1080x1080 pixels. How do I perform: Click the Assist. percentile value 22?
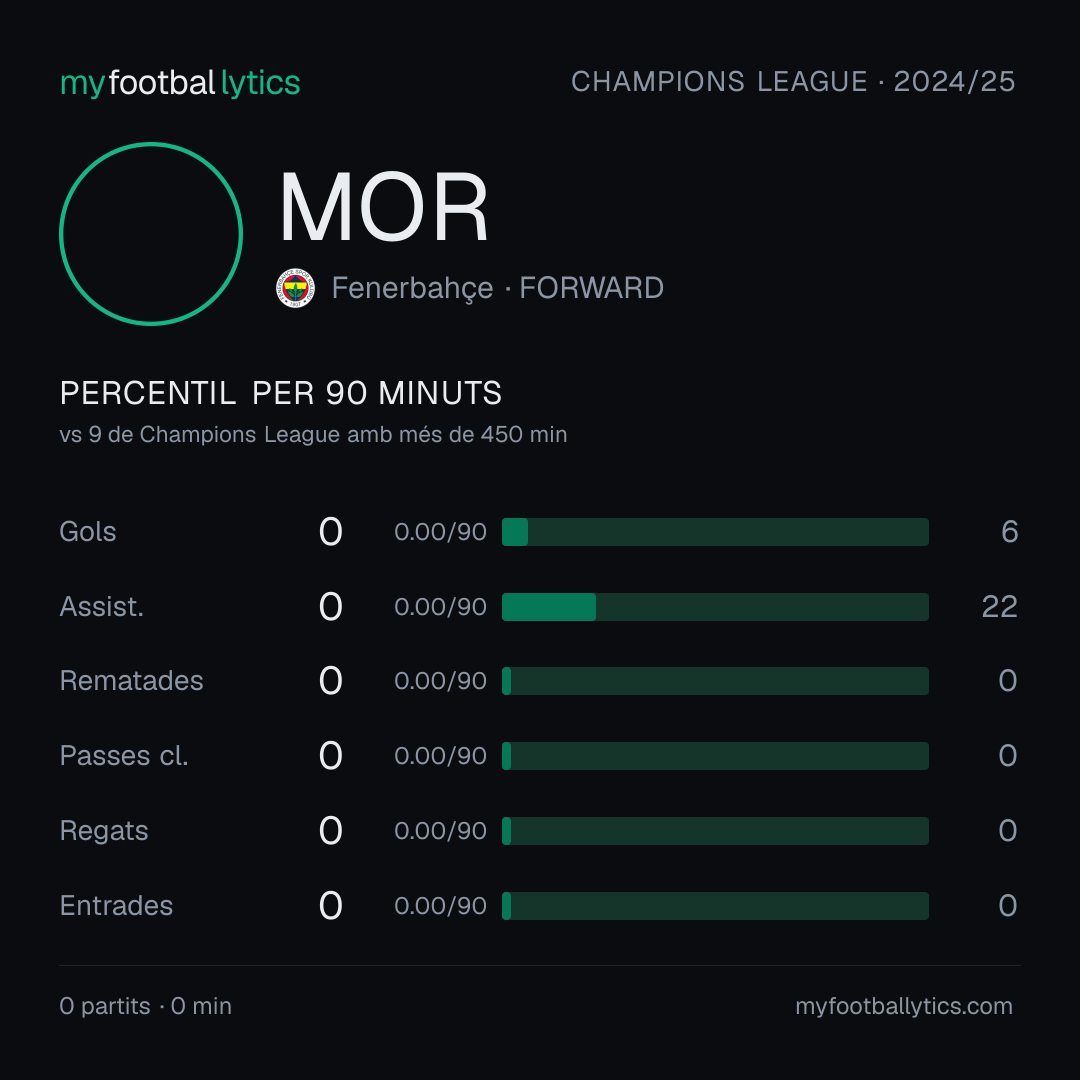click(999, 607)
